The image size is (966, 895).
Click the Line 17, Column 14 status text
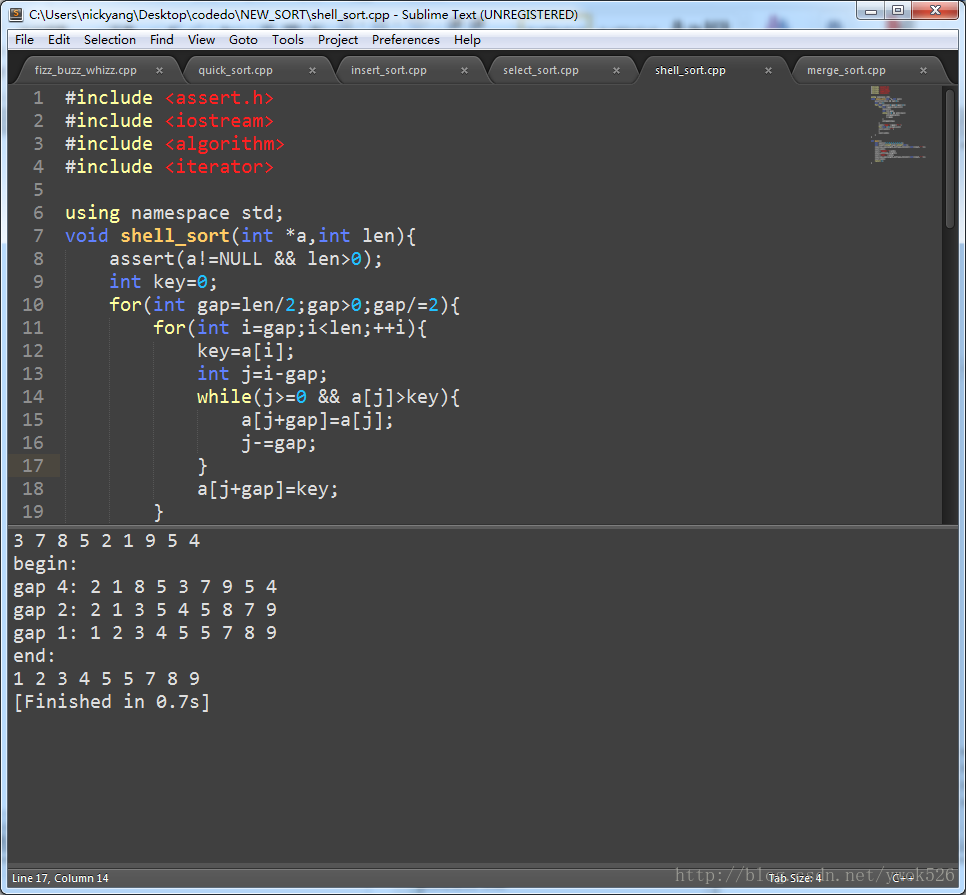click(x=60, y=878)
